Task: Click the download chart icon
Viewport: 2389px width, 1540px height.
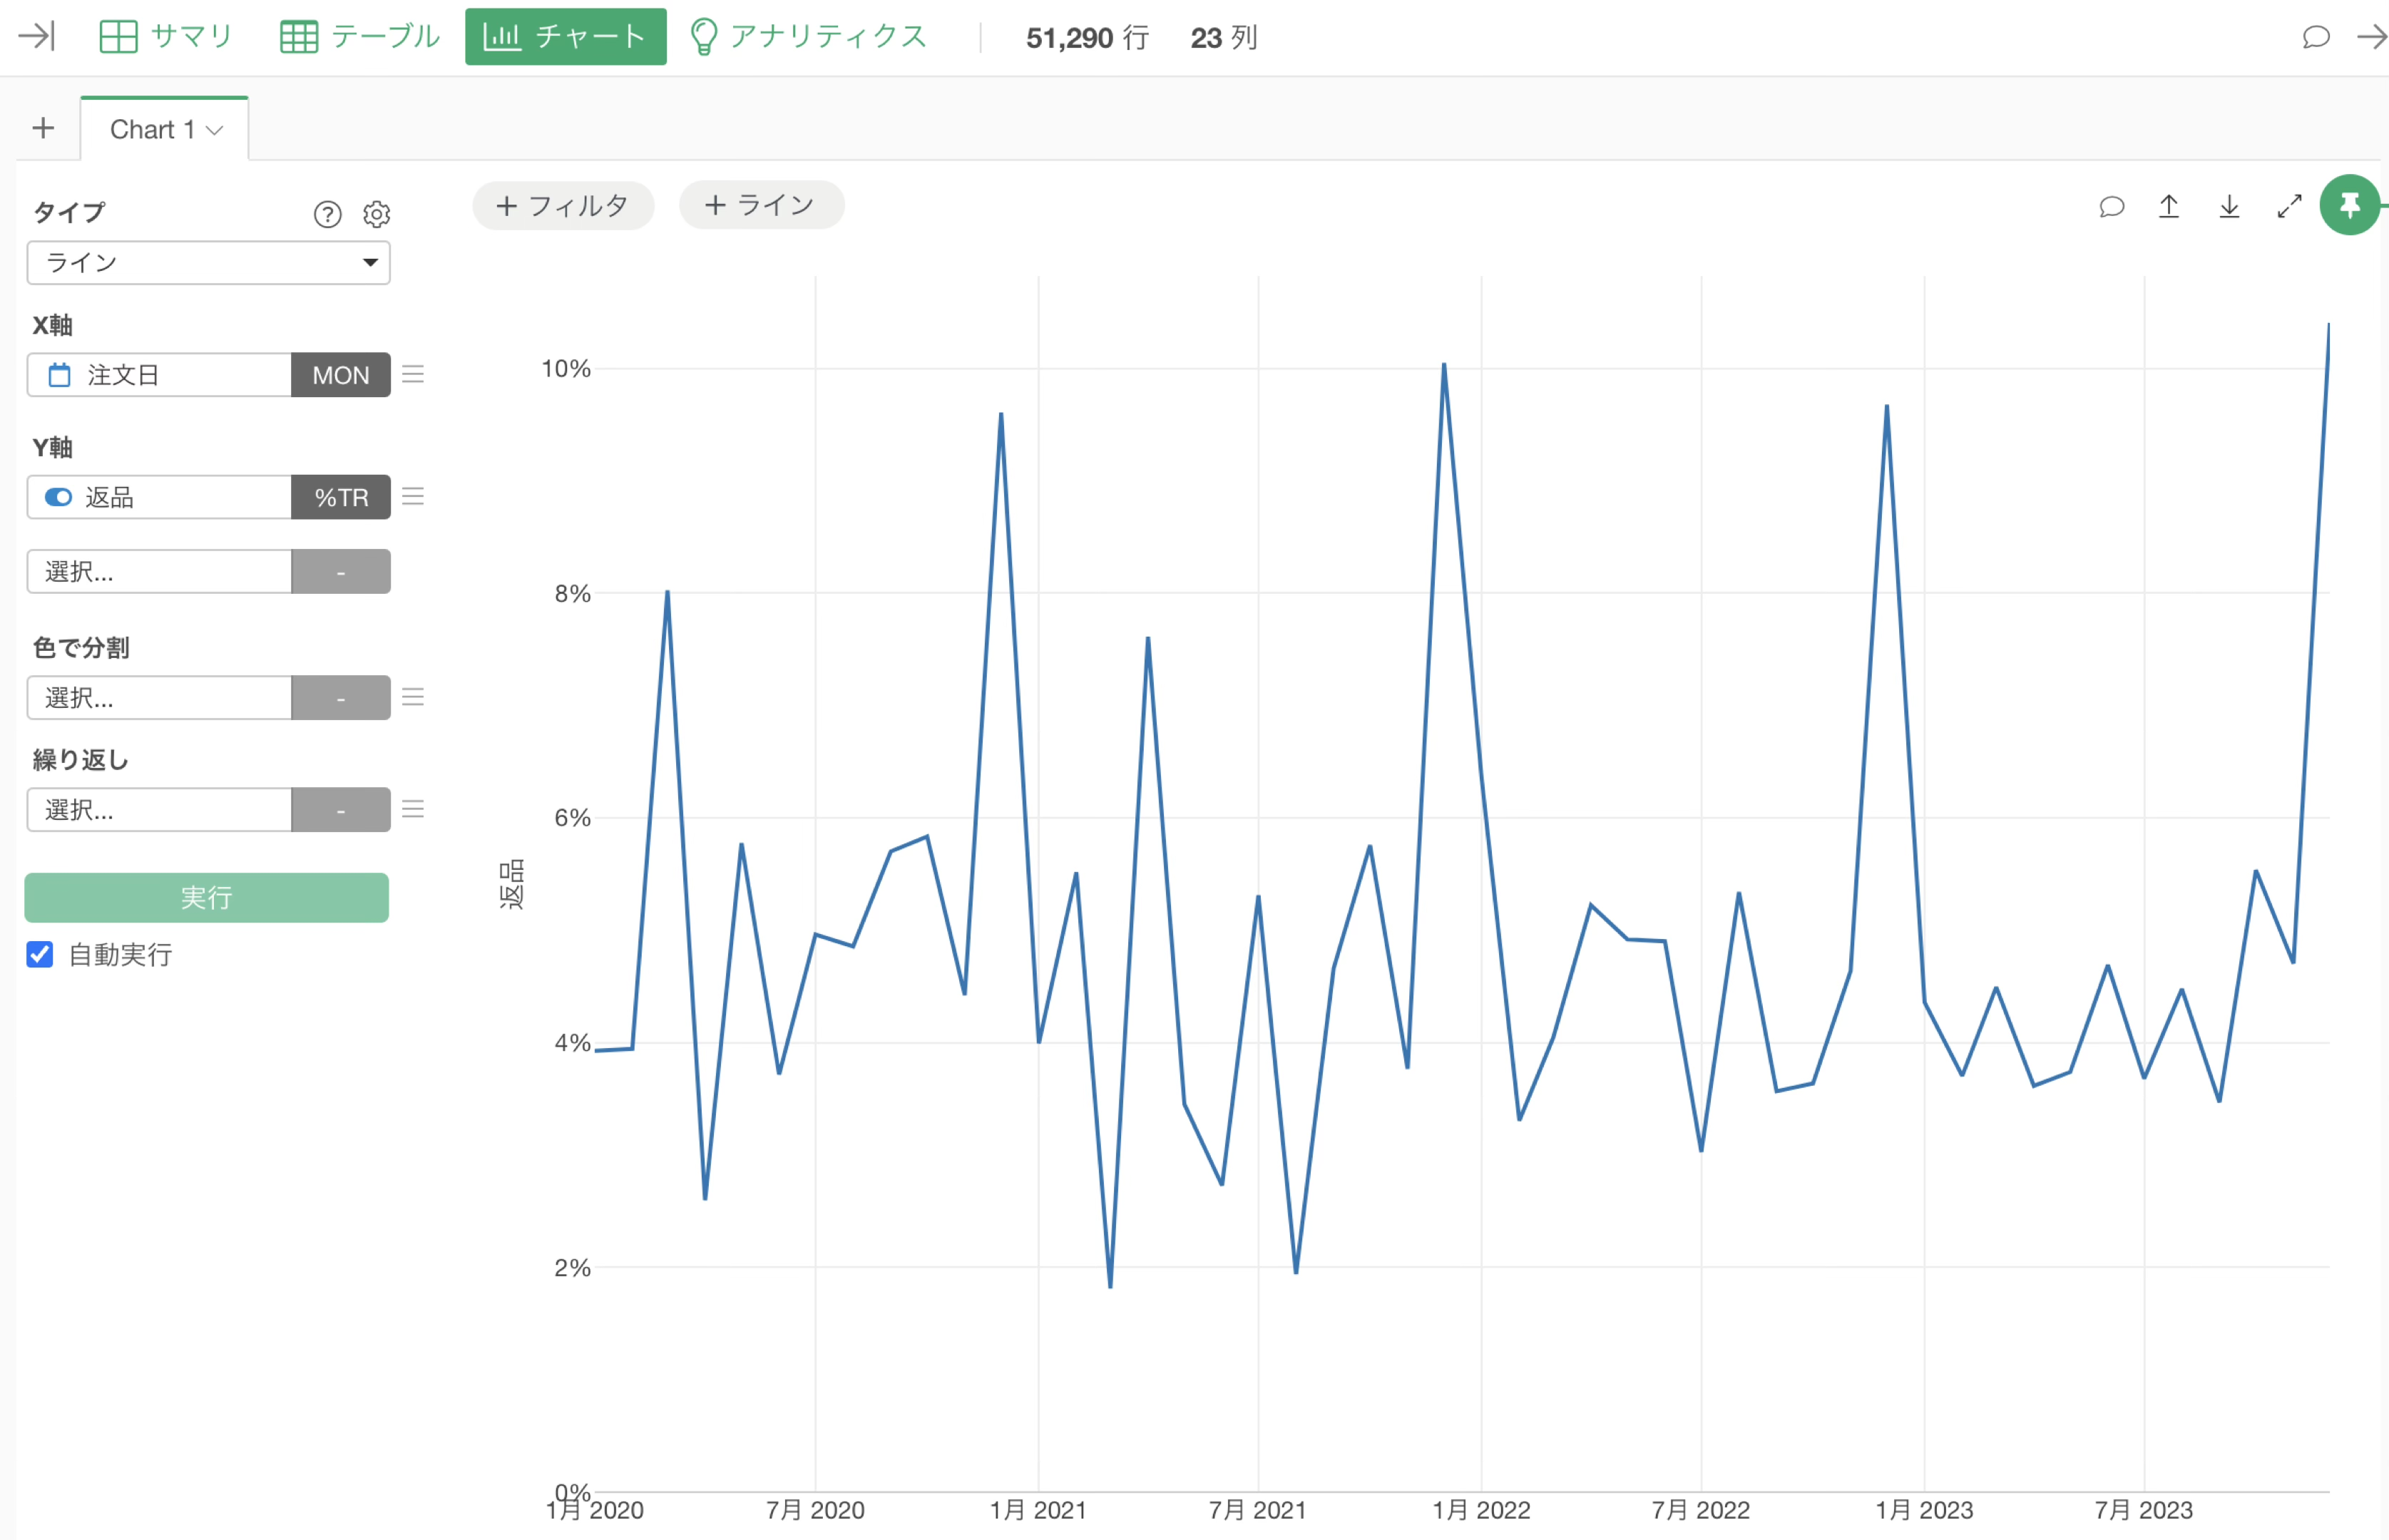Action: (2229, 206)
